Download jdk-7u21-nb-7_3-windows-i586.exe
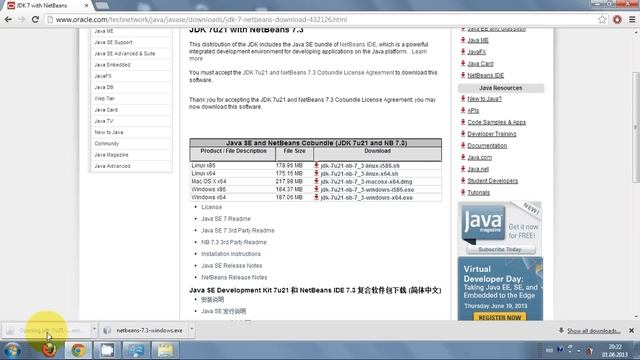The width and height of the screenshot is (640, 360). pos(367,190)
